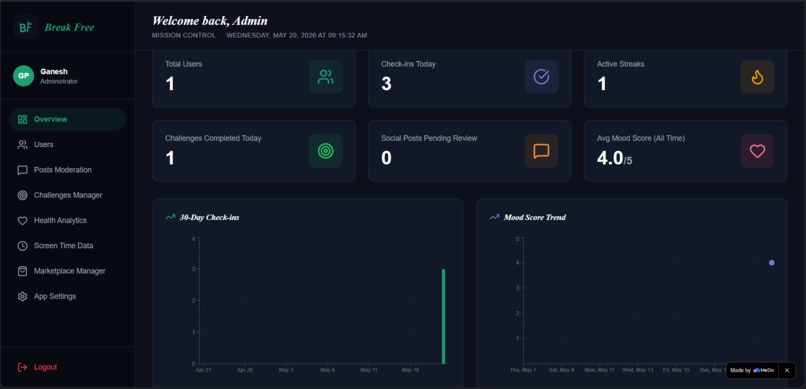Click the Marketplace Manager shopping bag icon

click(22, 271)
